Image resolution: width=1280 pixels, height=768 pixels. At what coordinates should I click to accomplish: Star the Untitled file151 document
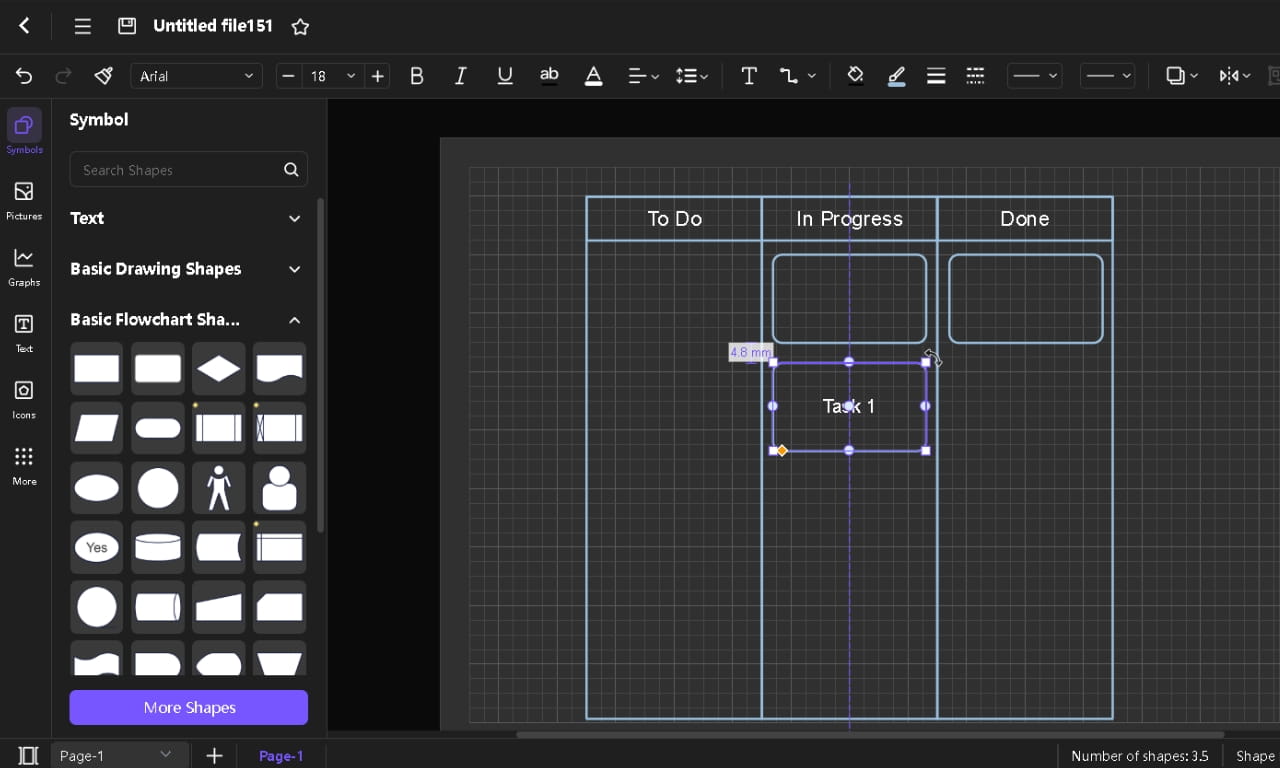(x=300, y=27)
